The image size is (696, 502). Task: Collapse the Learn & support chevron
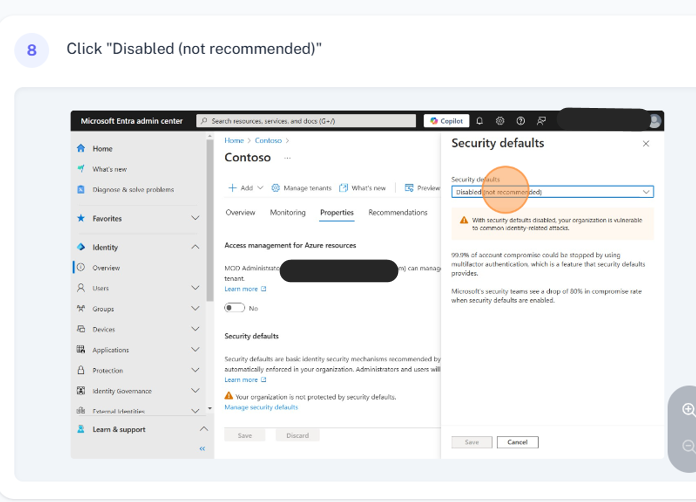[203, 429]
